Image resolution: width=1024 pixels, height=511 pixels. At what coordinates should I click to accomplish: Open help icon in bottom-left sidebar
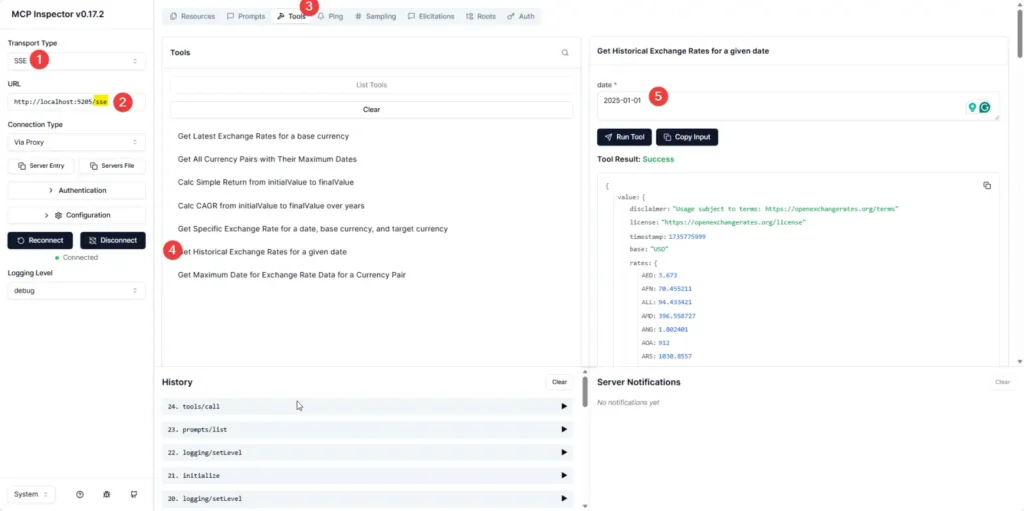[79, 494]
